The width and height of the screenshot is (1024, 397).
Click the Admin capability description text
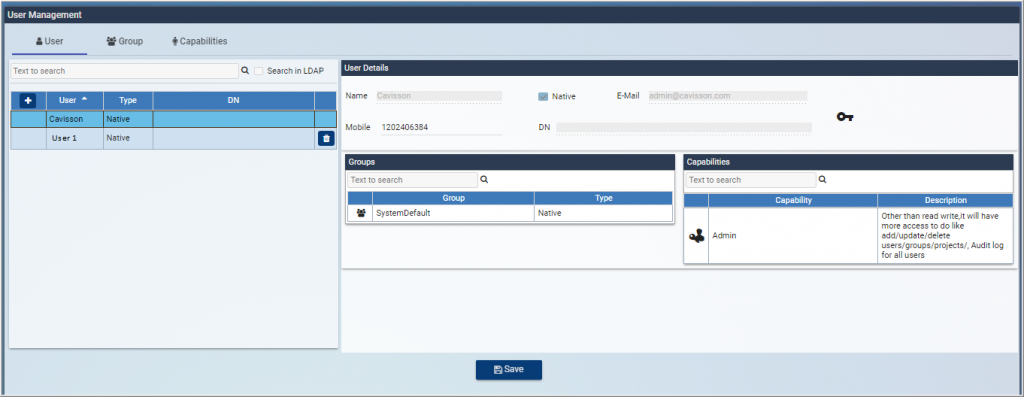pyautogui.click(x=942, y=235)
